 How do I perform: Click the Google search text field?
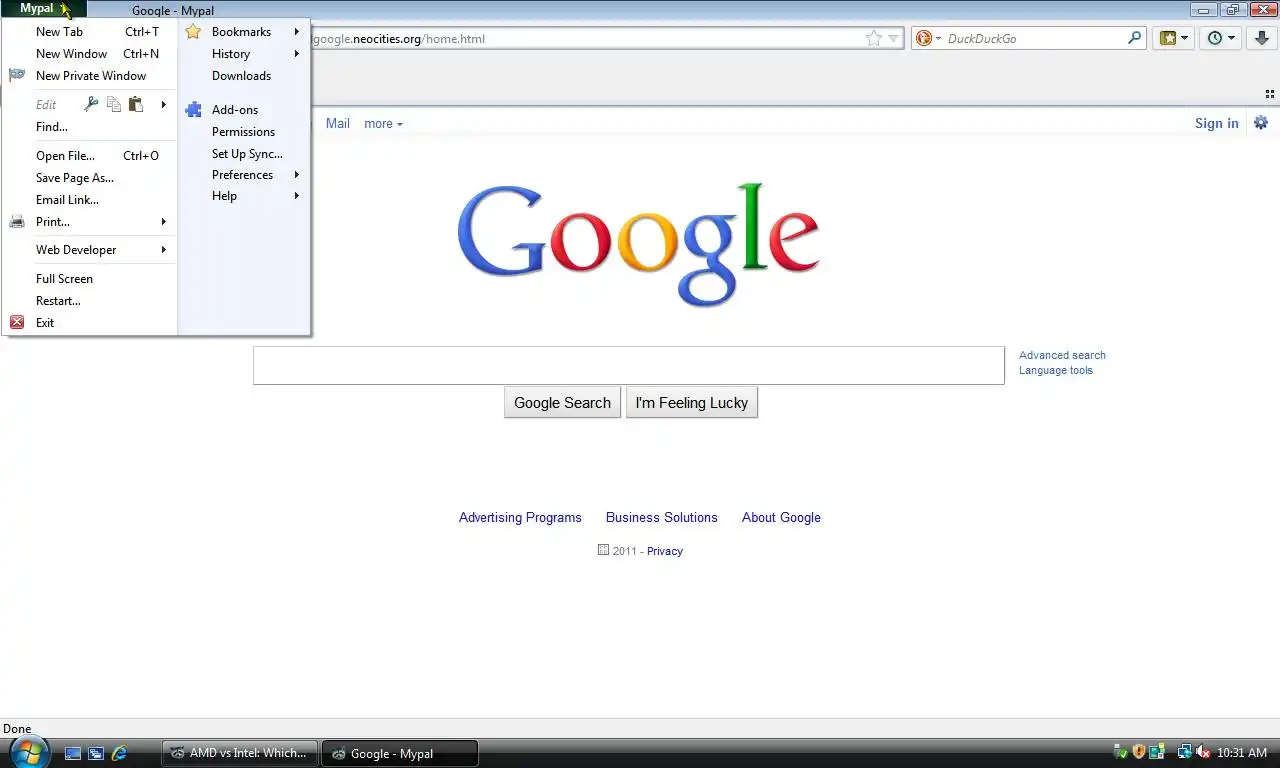pos(629,365)
